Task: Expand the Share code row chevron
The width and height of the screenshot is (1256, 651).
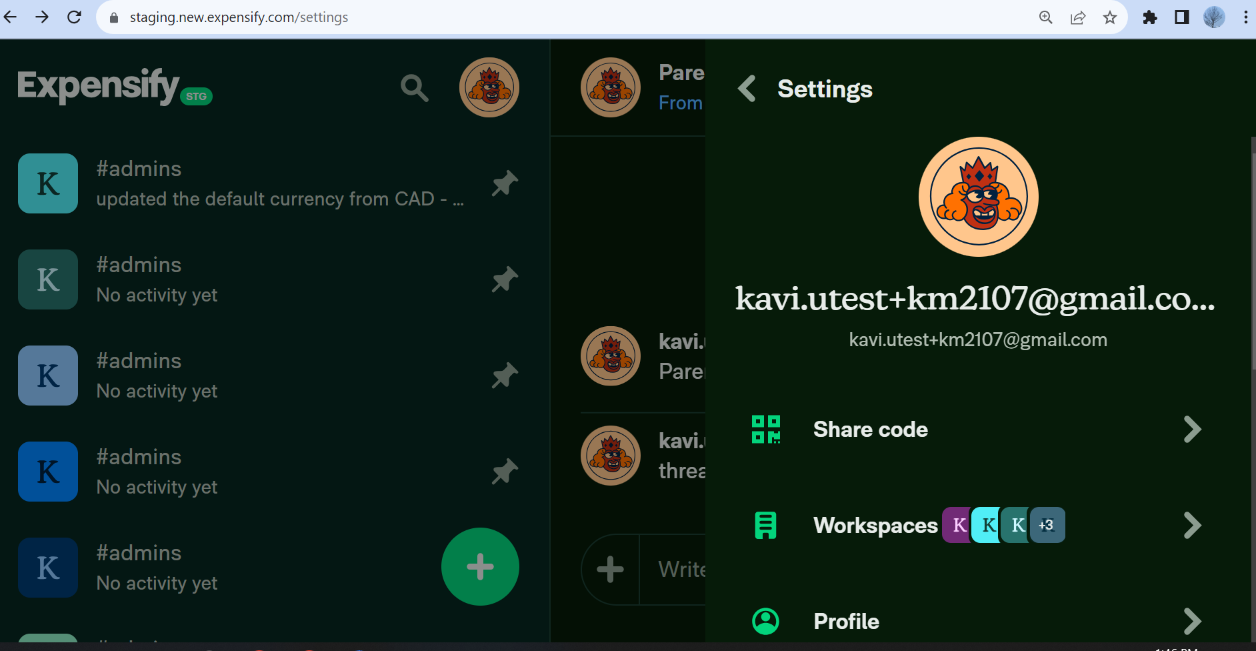Action: tap(1192, 429)
